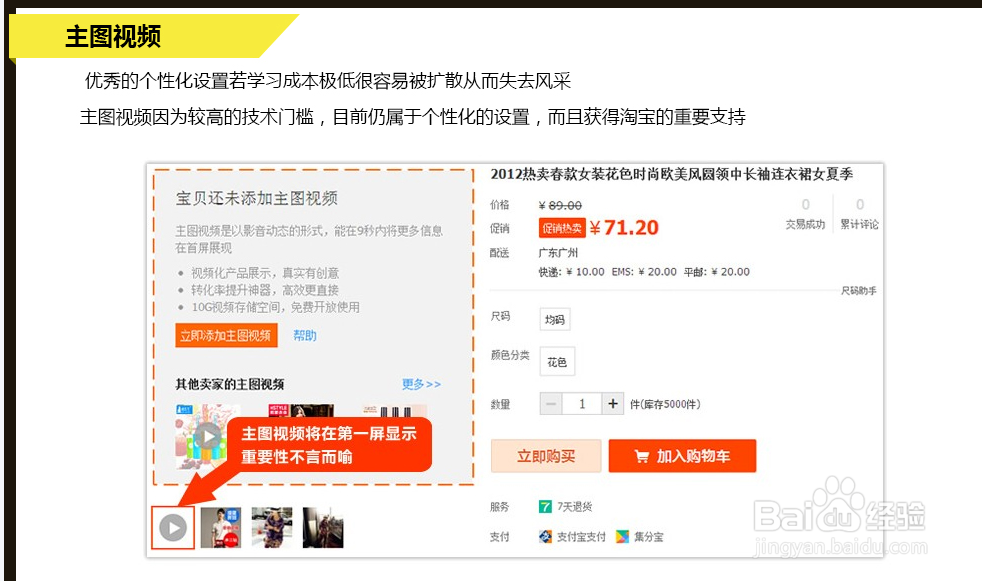Click the quantity input field showing 1
This screenshot has height=581, width=982.
(582, 403)
